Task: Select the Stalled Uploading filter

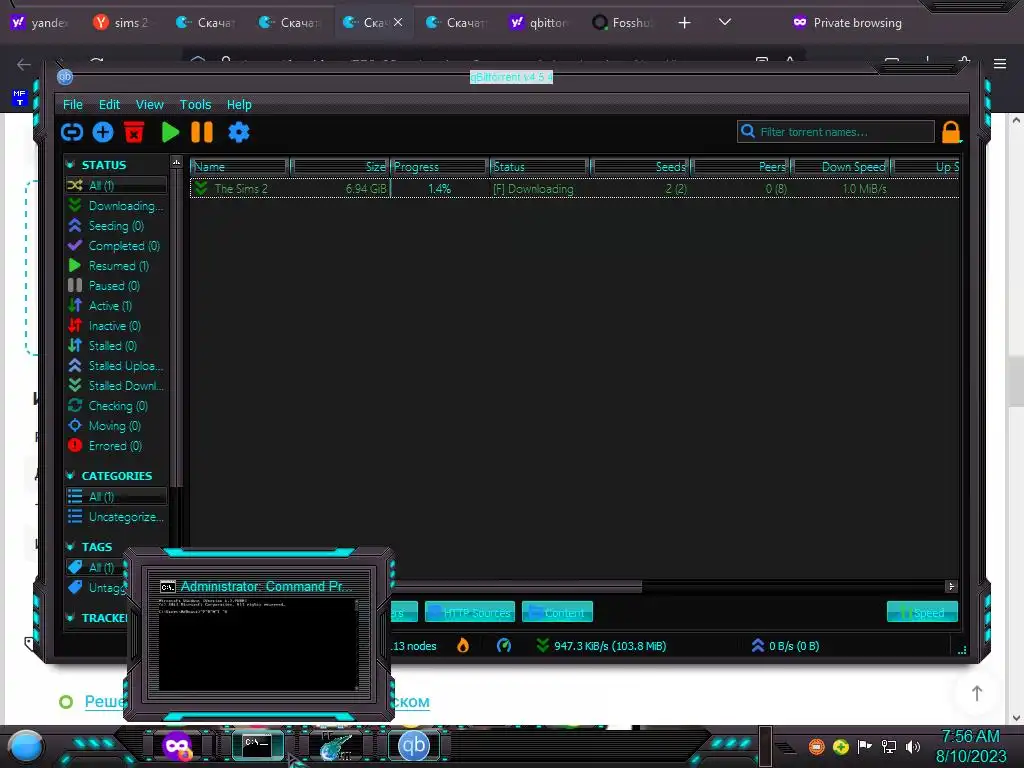Action: pos(116,366)
